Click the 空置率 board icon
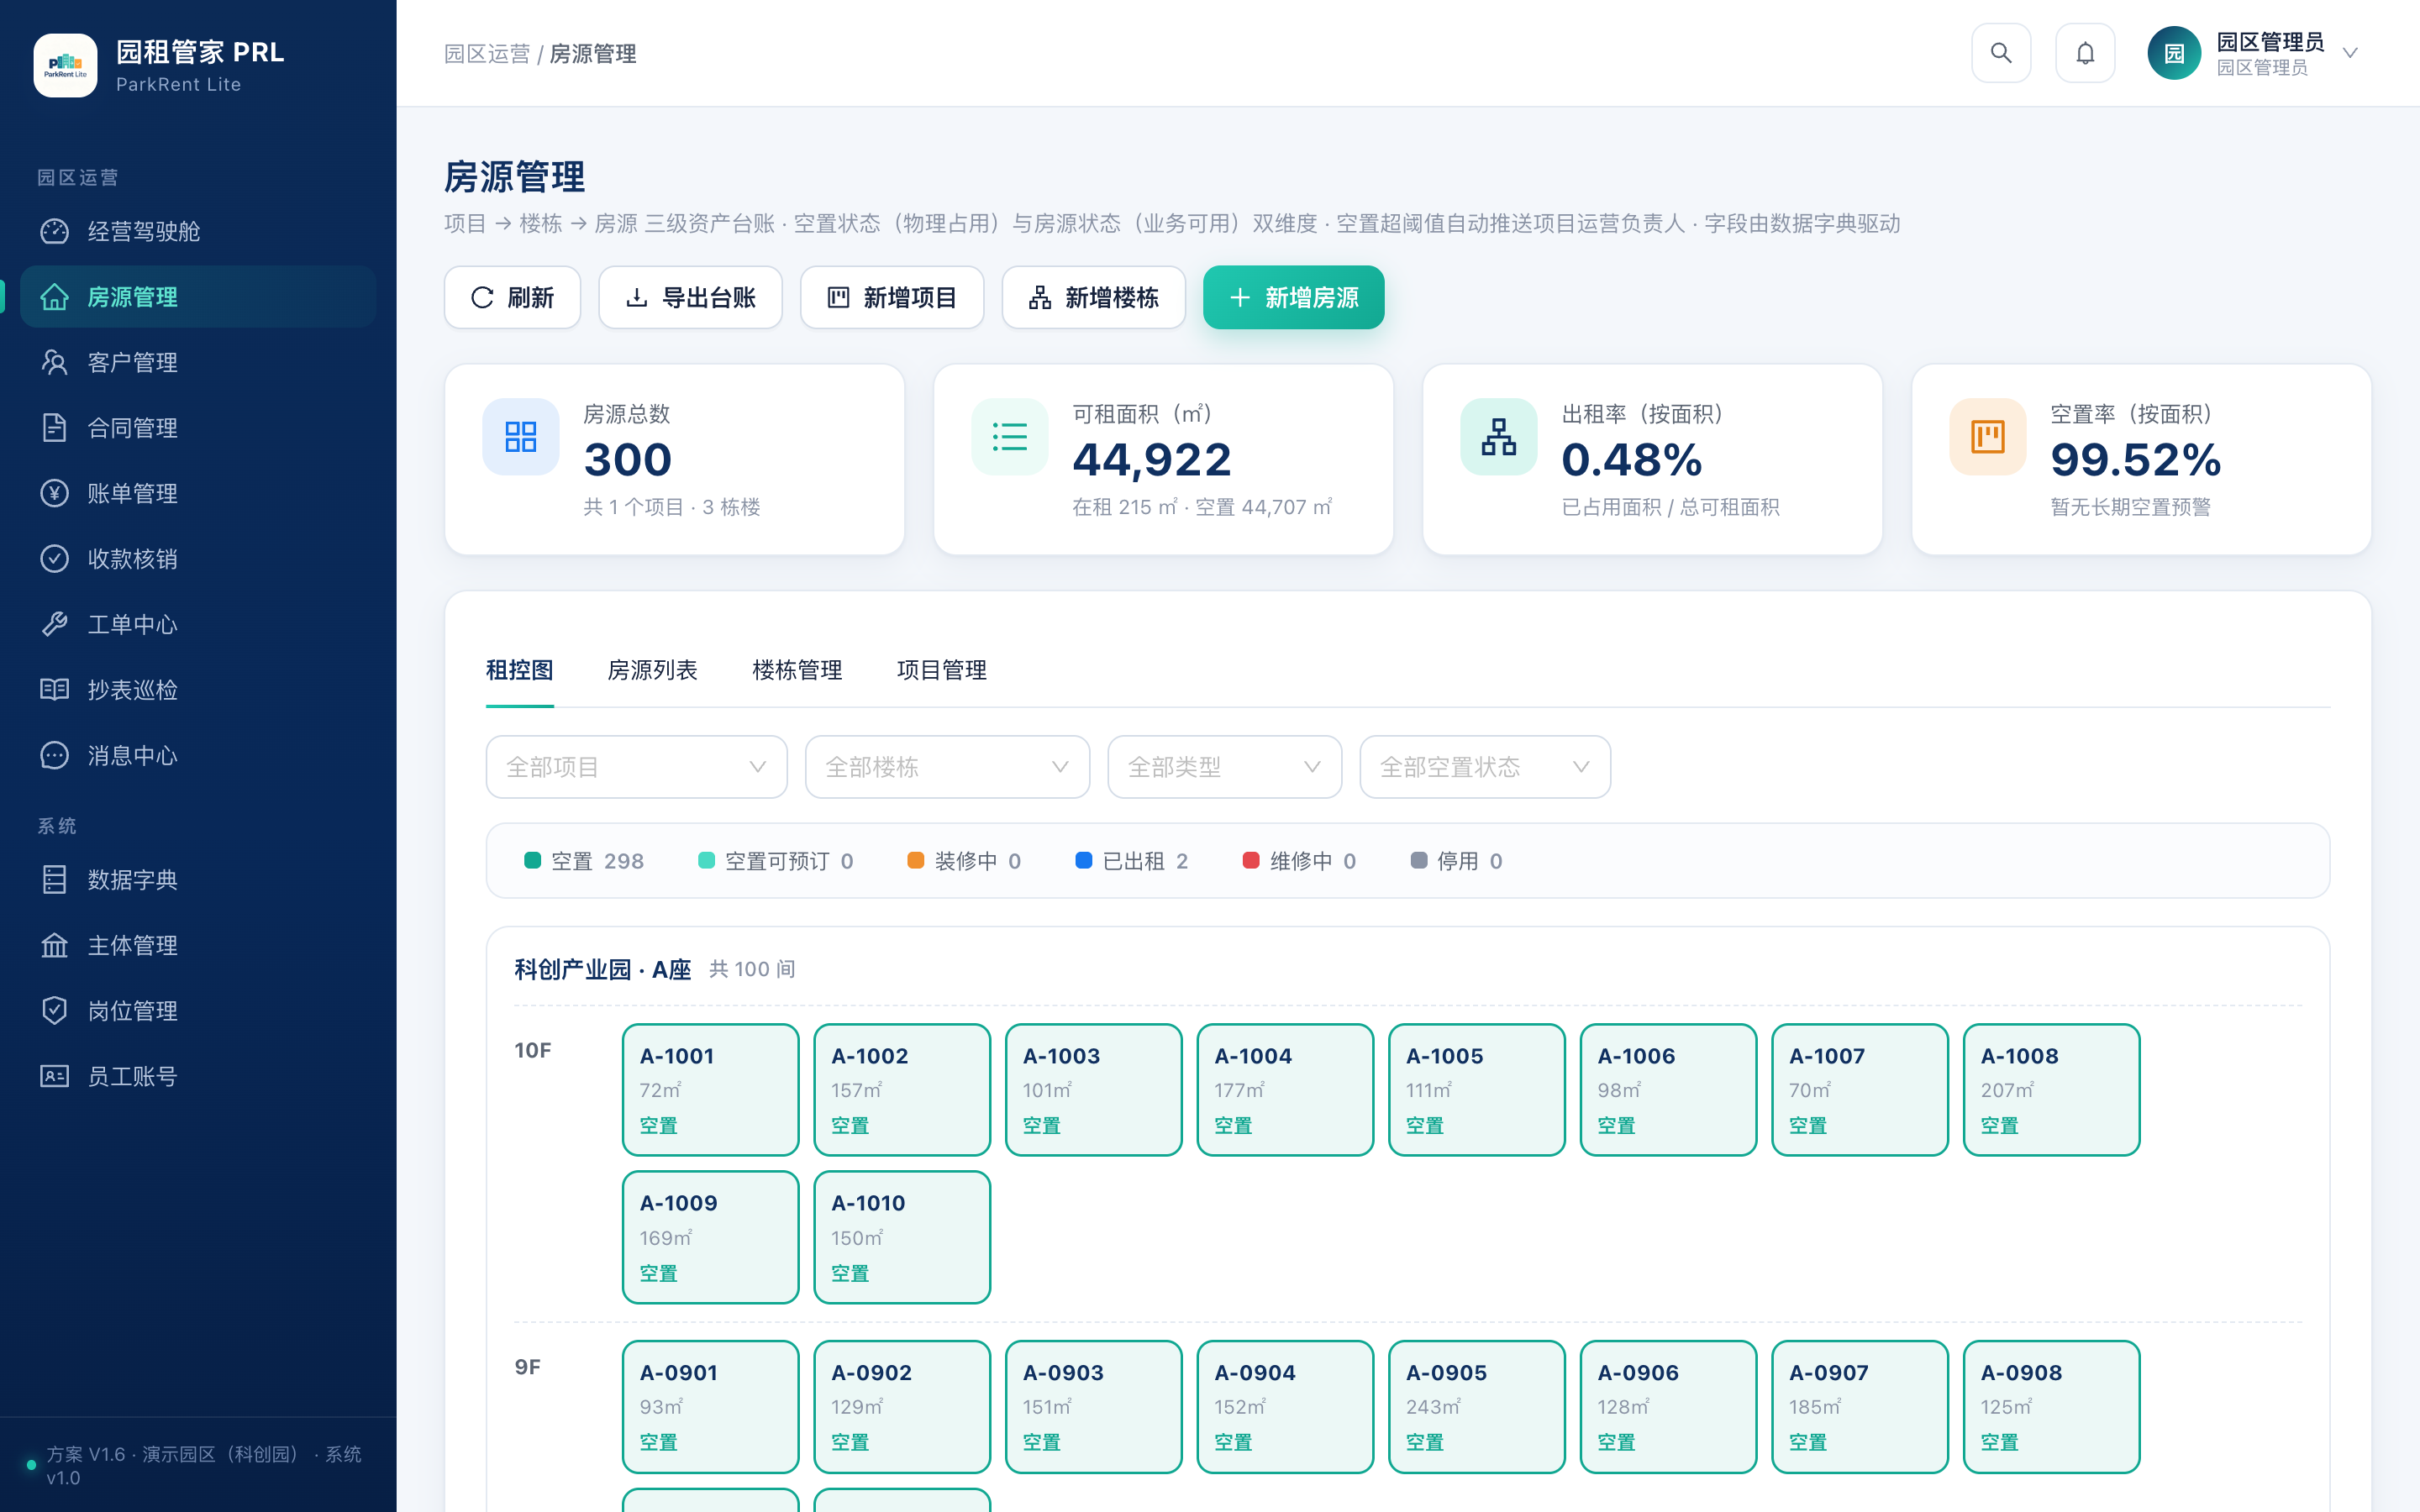Viewport: 2420px width, 1512px height. coord(1988,437)
